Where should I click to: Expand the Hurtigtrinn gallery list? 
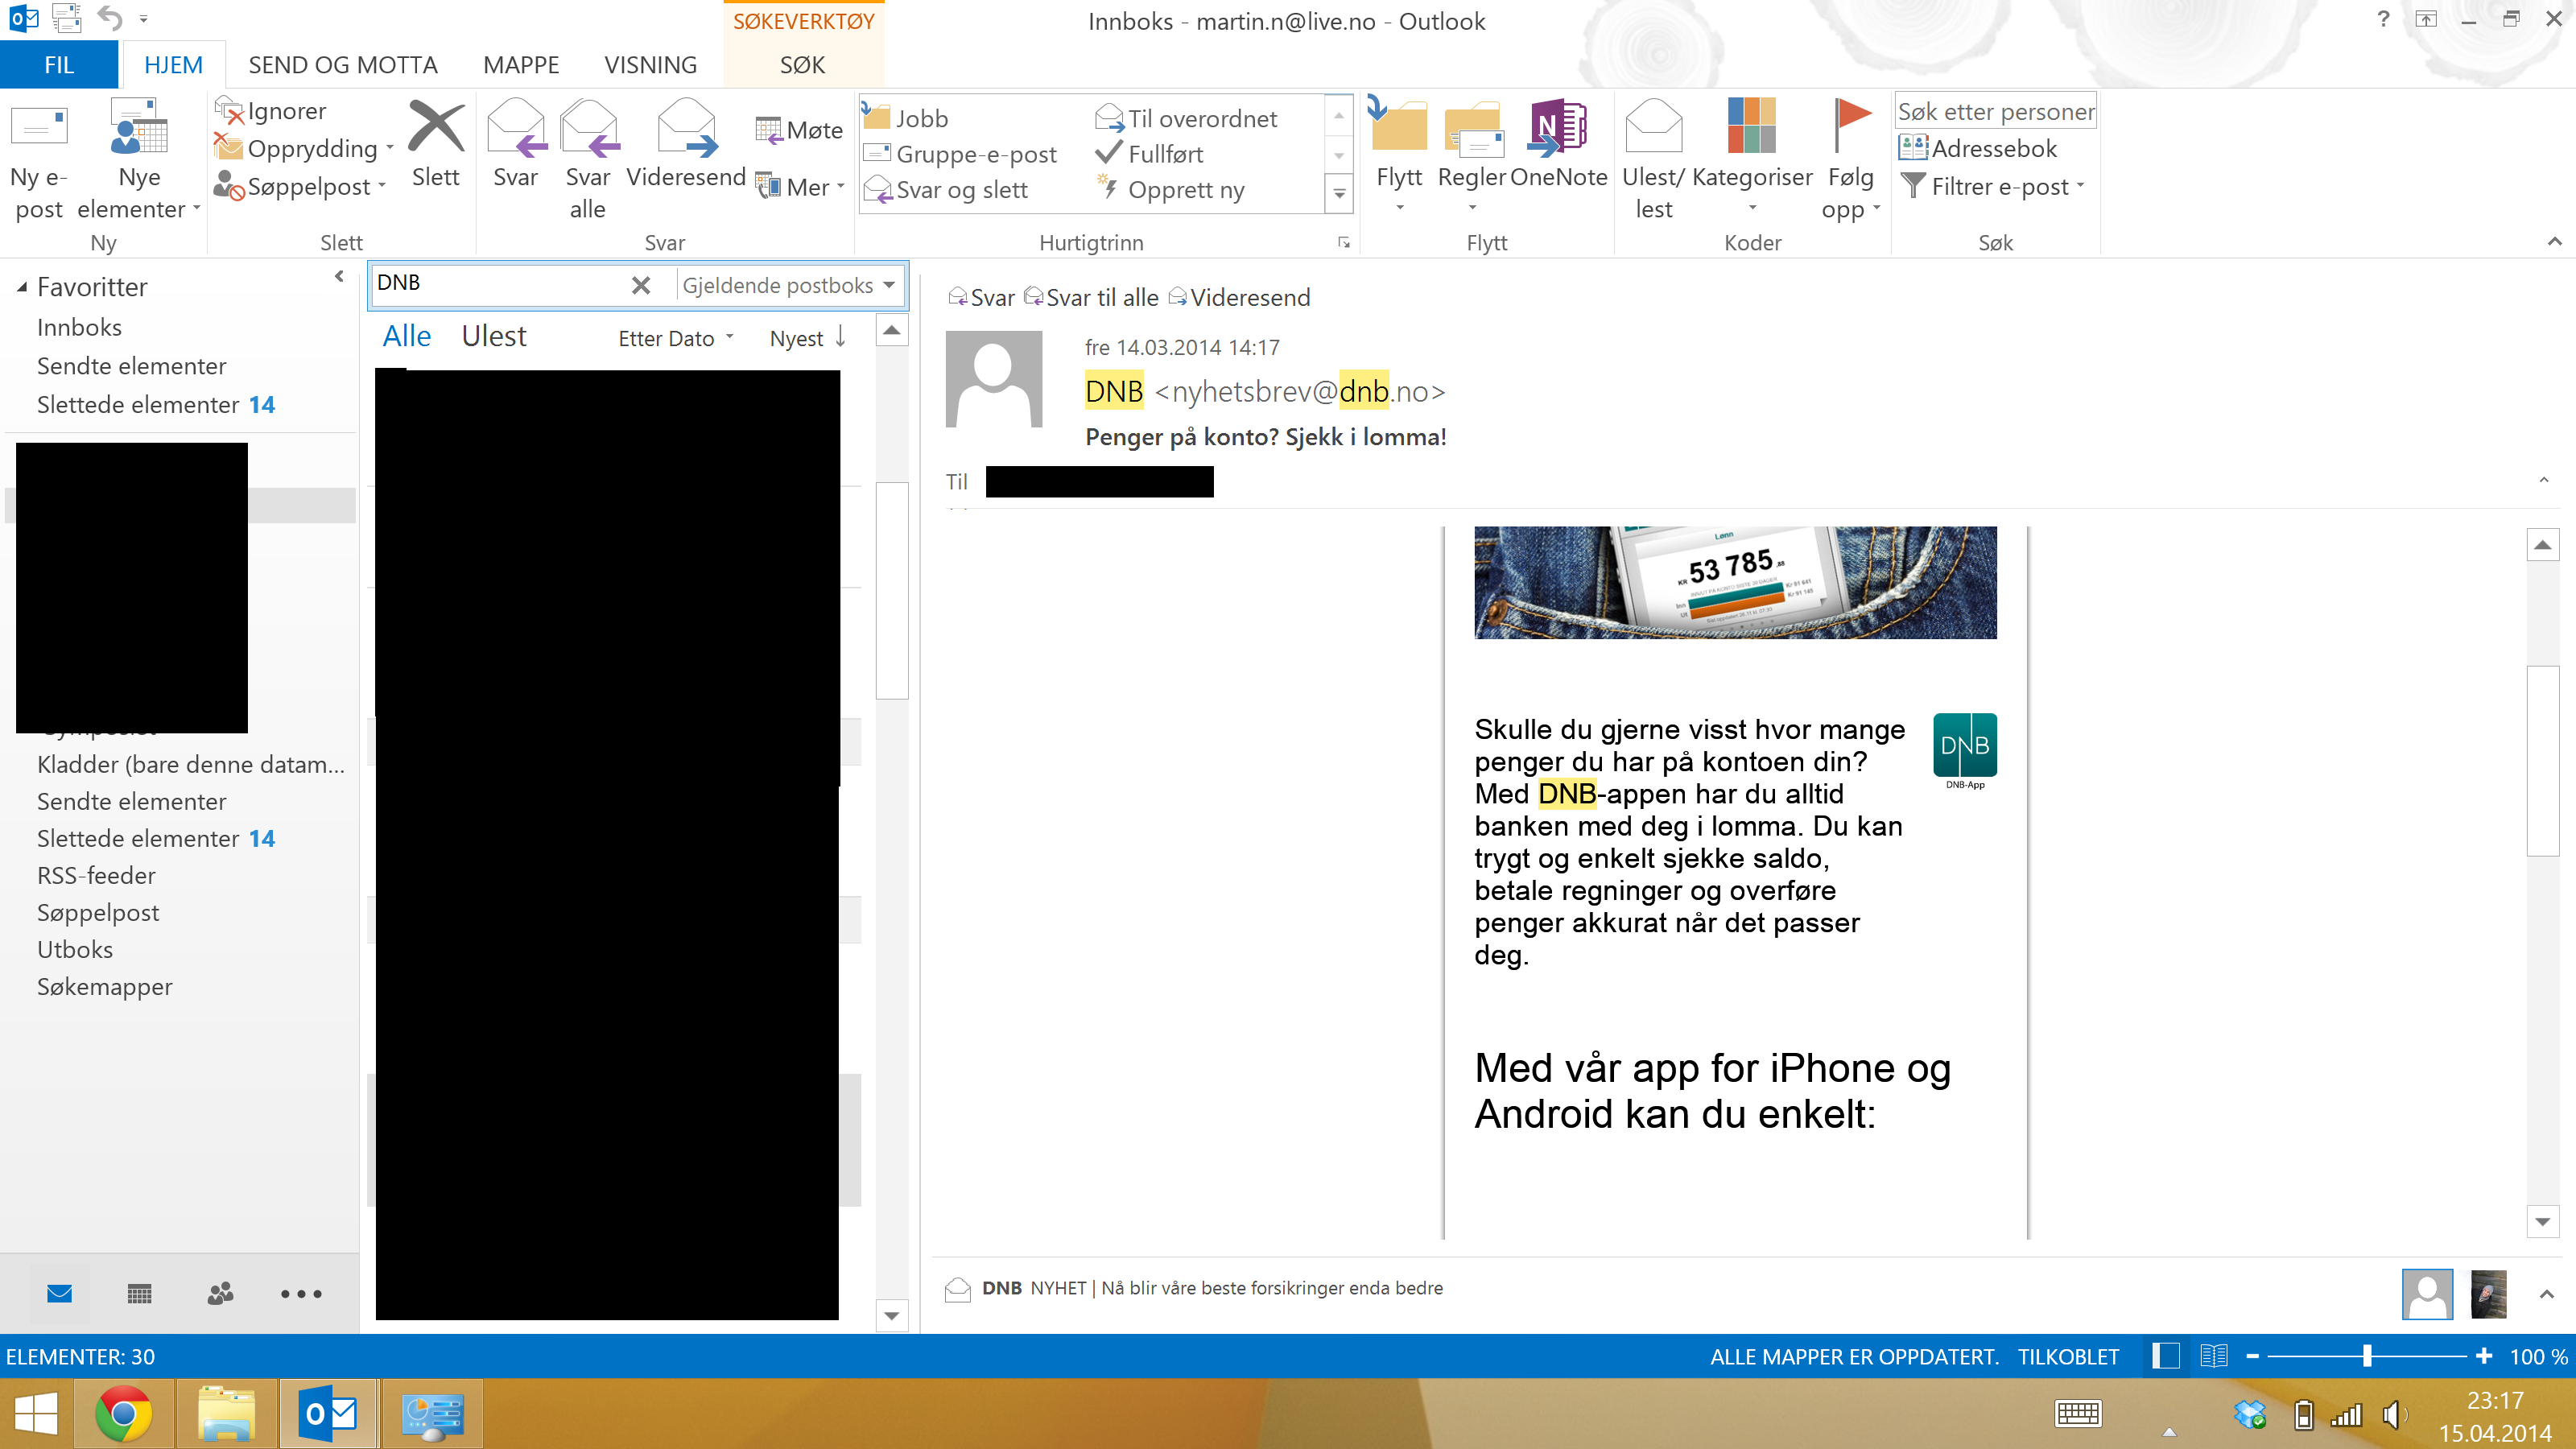[x=1339, y=193]
